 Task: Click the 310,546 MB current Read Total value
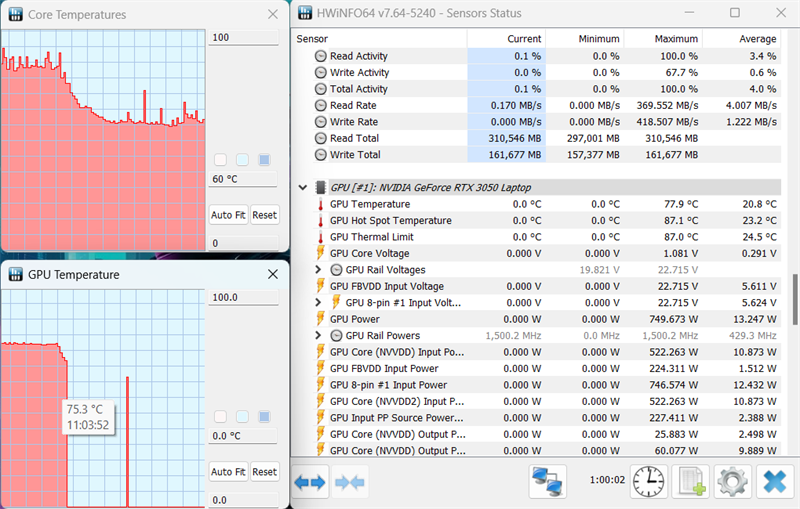click(515, 138)
